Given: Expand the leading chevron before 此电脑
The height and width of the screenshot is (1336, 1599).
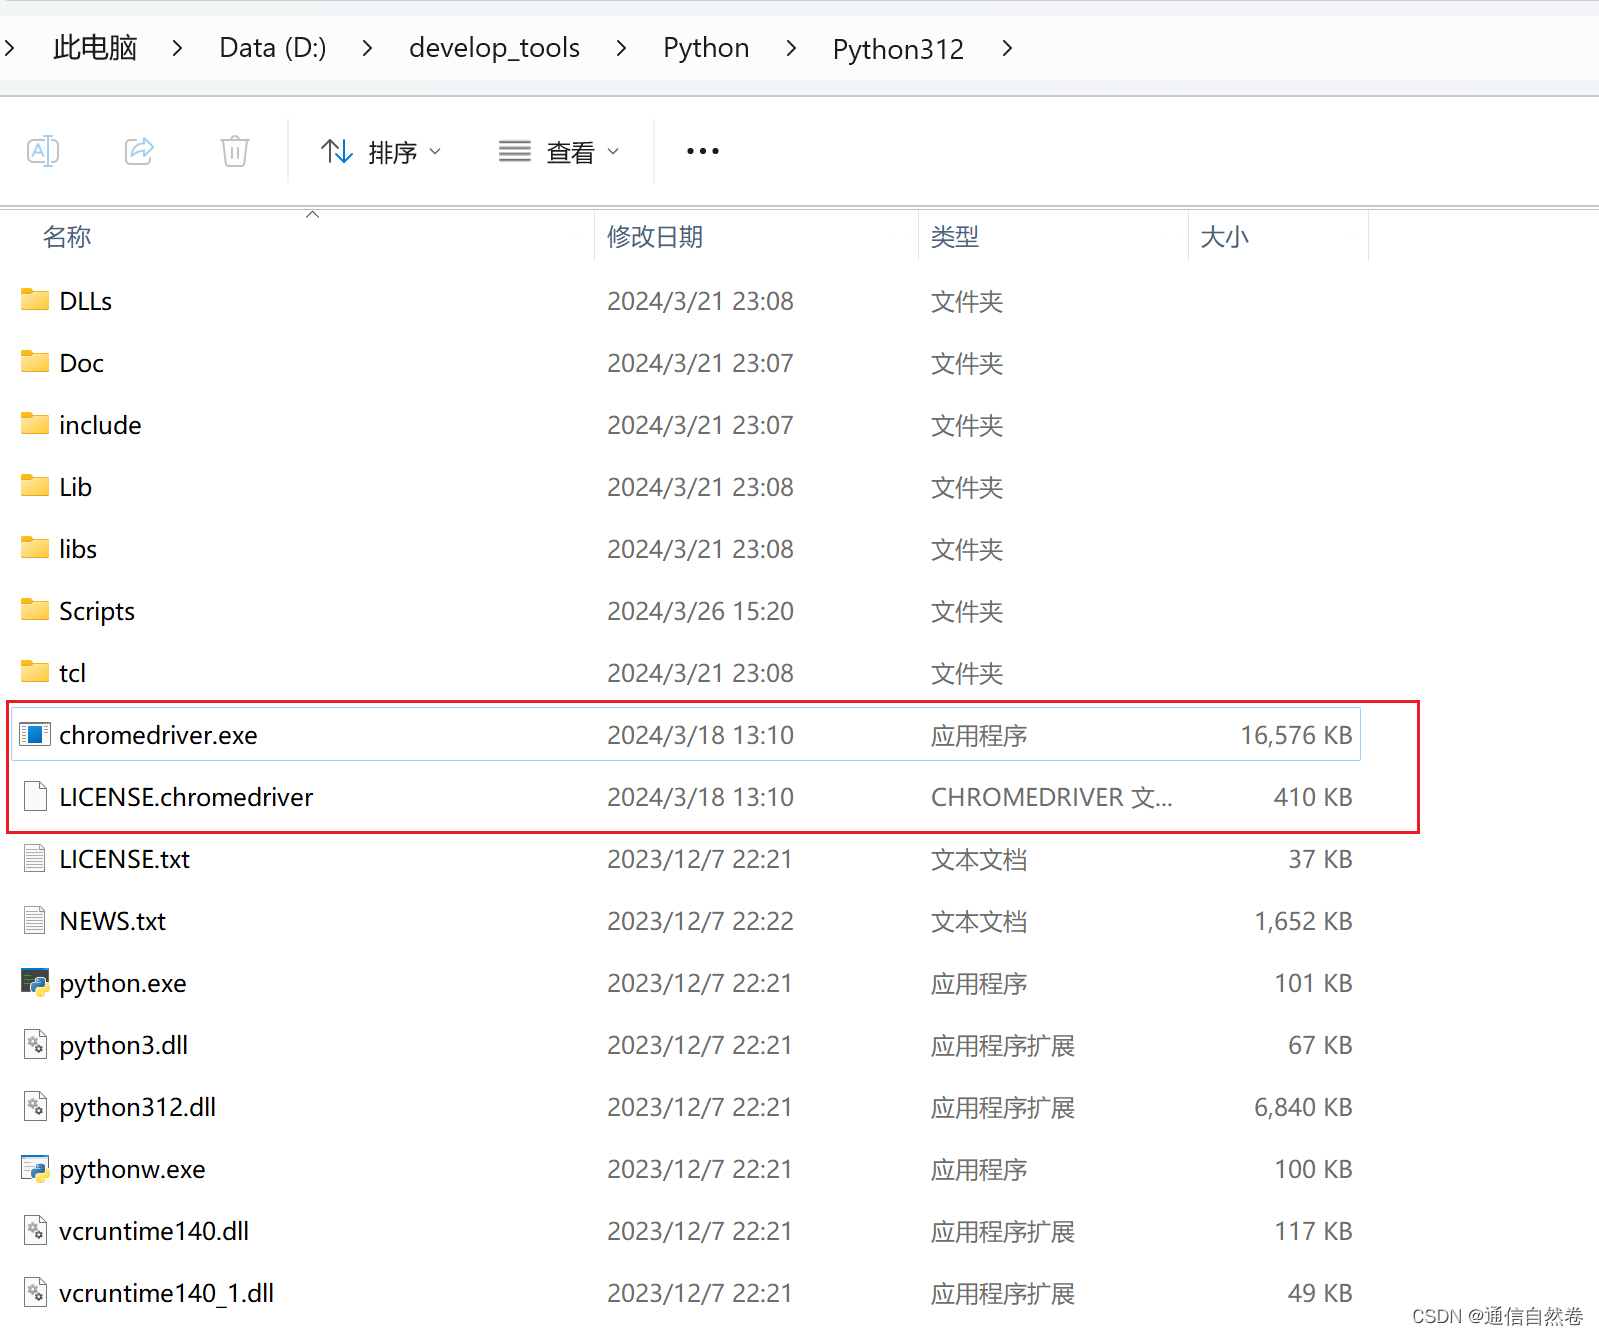Looking at the screenshot, I should point(9,48).
